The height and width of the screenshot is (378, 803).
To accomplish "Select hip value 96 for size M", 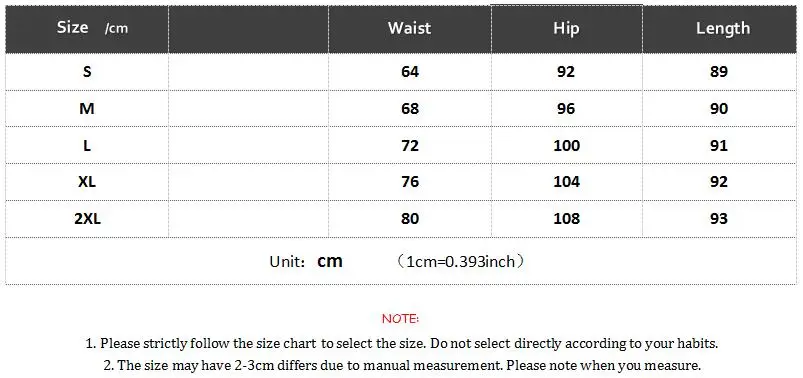I will point(566,109).
